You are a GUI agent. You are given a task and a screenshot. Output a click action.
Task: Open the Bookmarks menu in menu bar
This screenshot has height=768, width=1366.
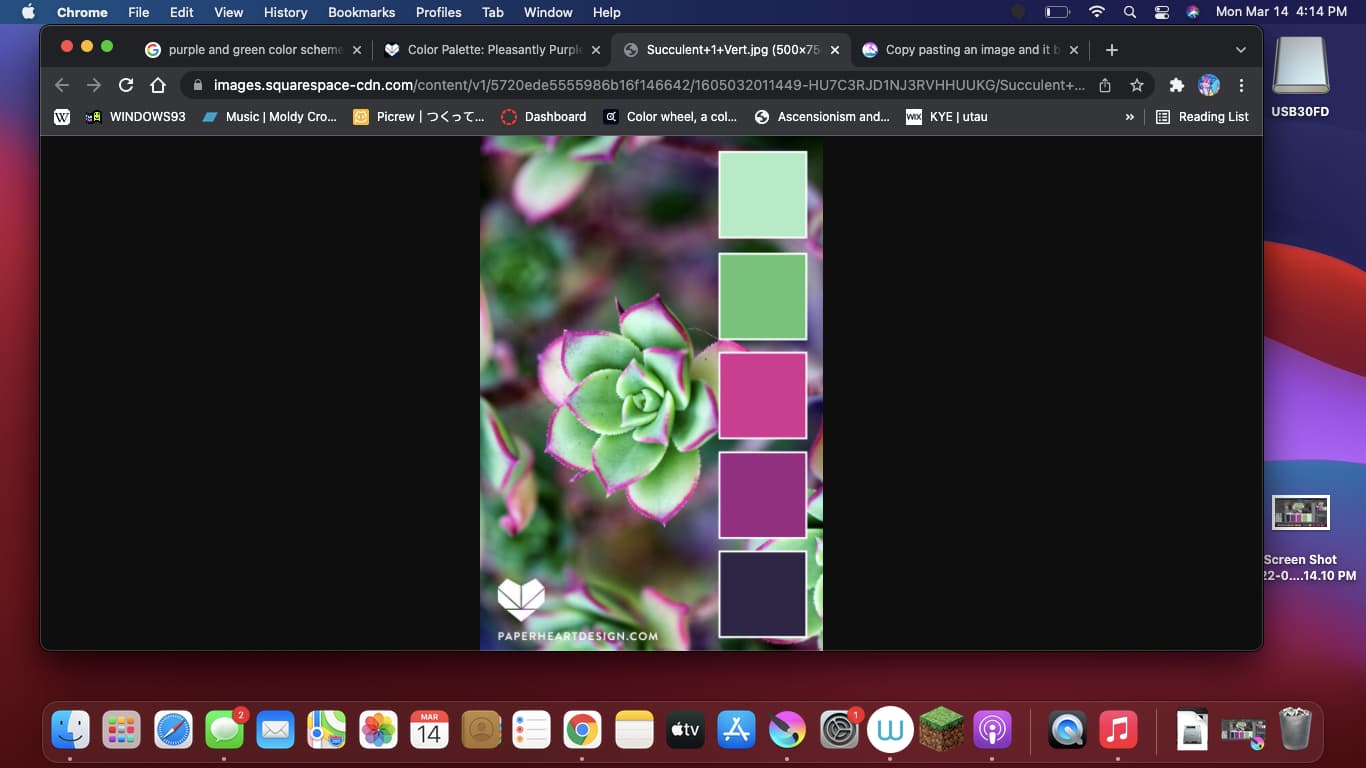click(x=361, y=12)
